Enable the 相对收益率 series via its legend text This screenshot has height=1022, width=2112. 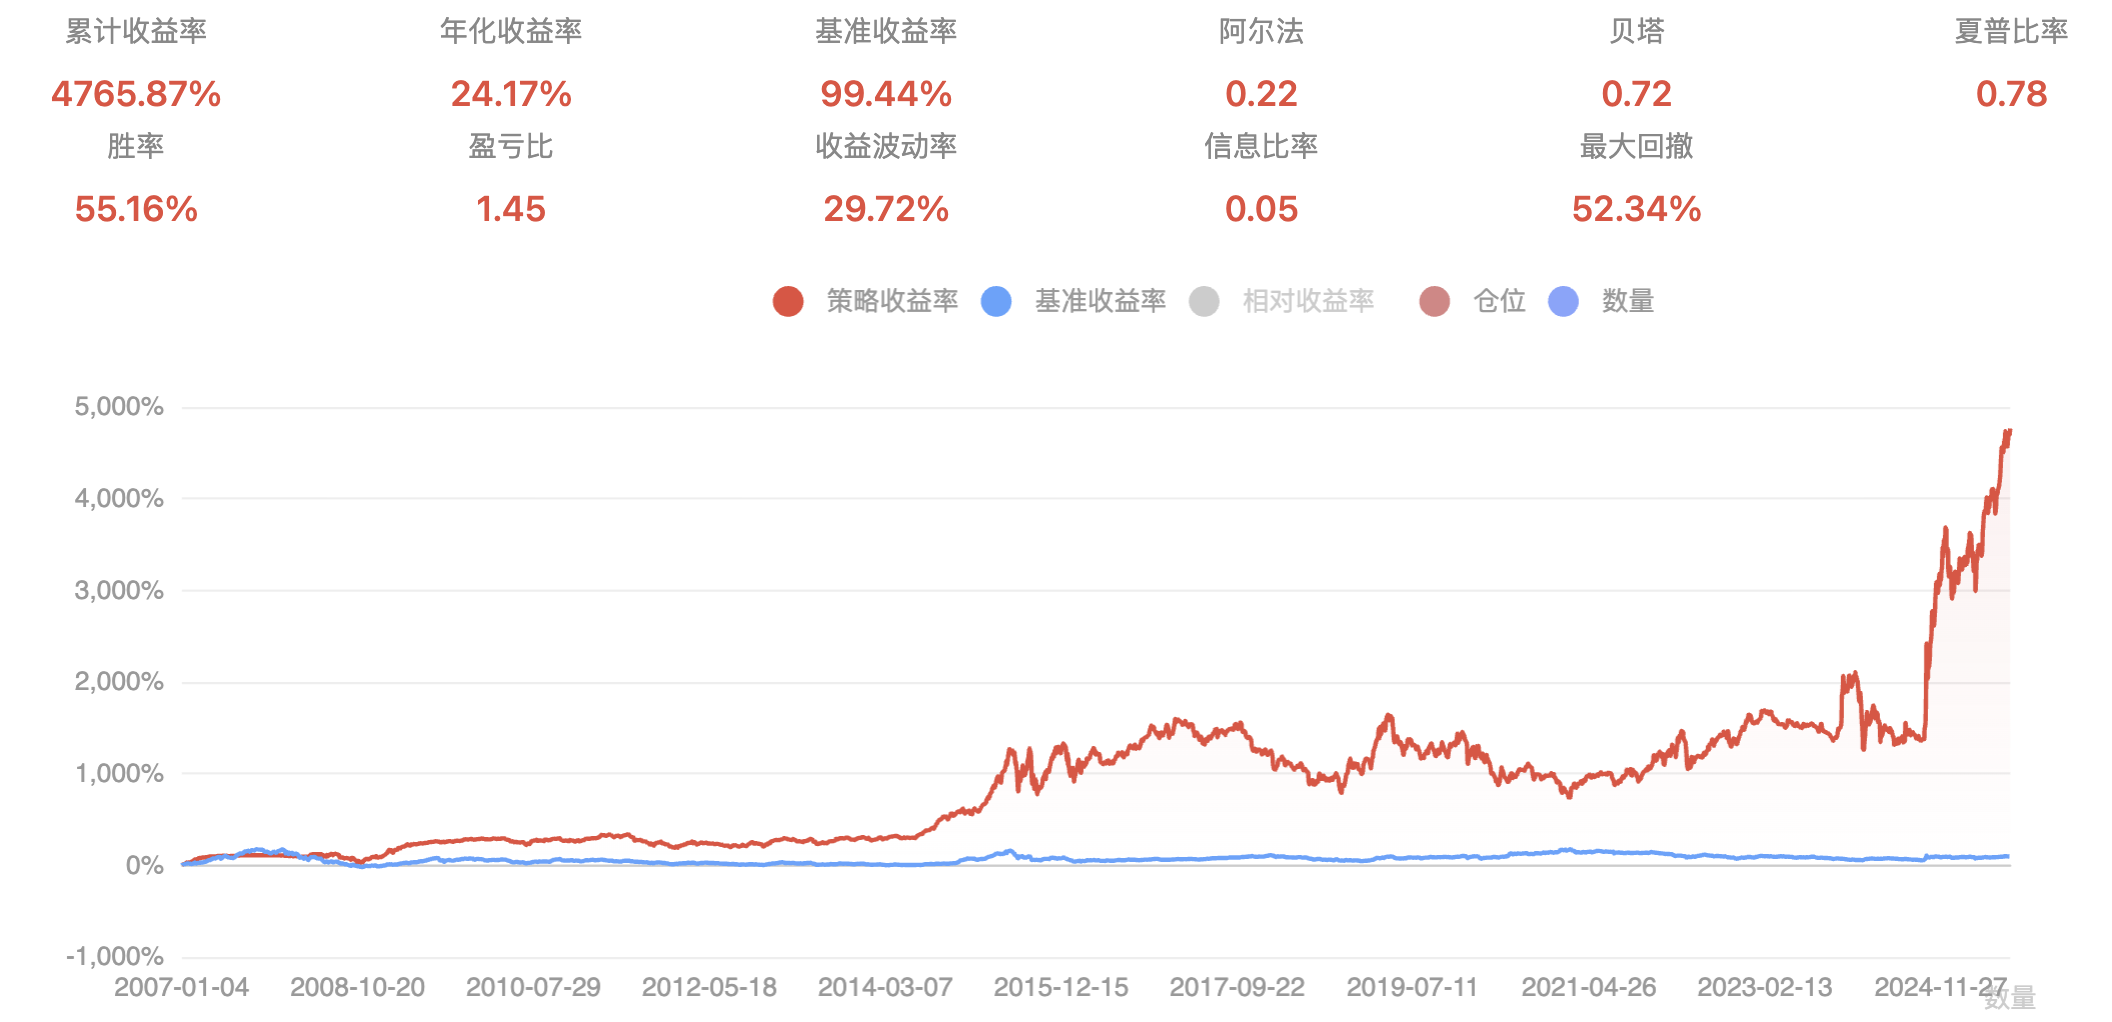pos(1308,301)
